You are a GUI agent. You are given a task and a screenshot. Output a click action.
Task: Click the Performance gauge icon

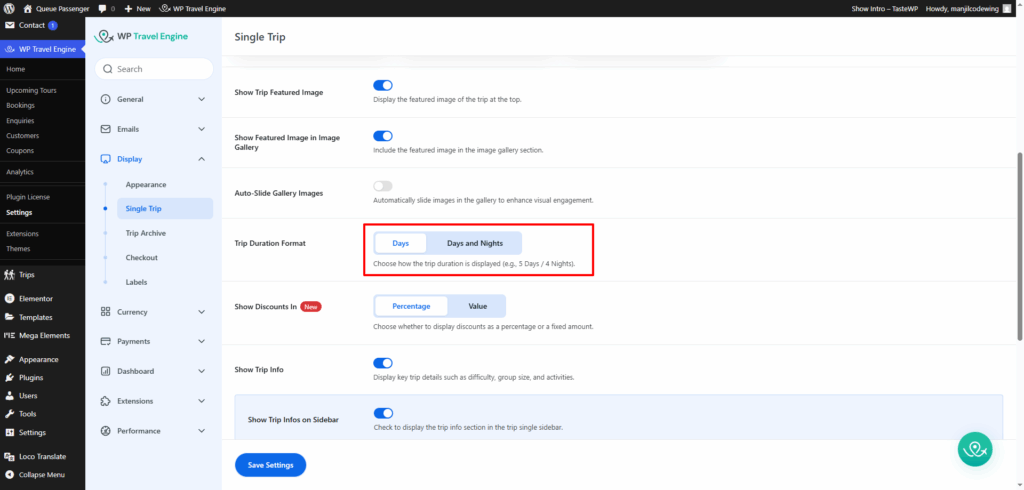pos(106,431)
